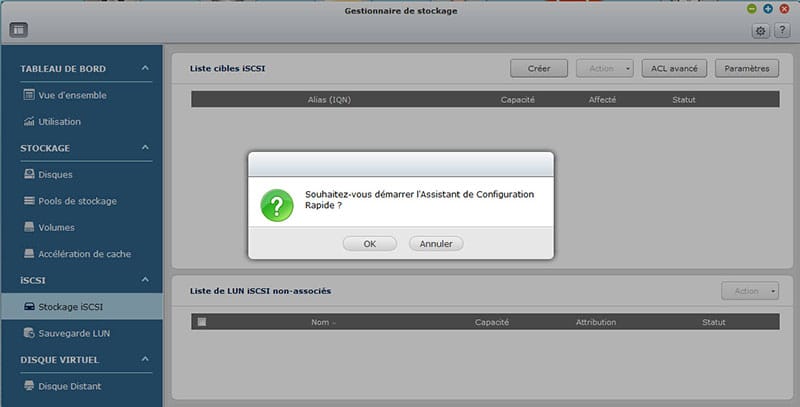Sort the LUN list by Nom column header

(320, 322)
